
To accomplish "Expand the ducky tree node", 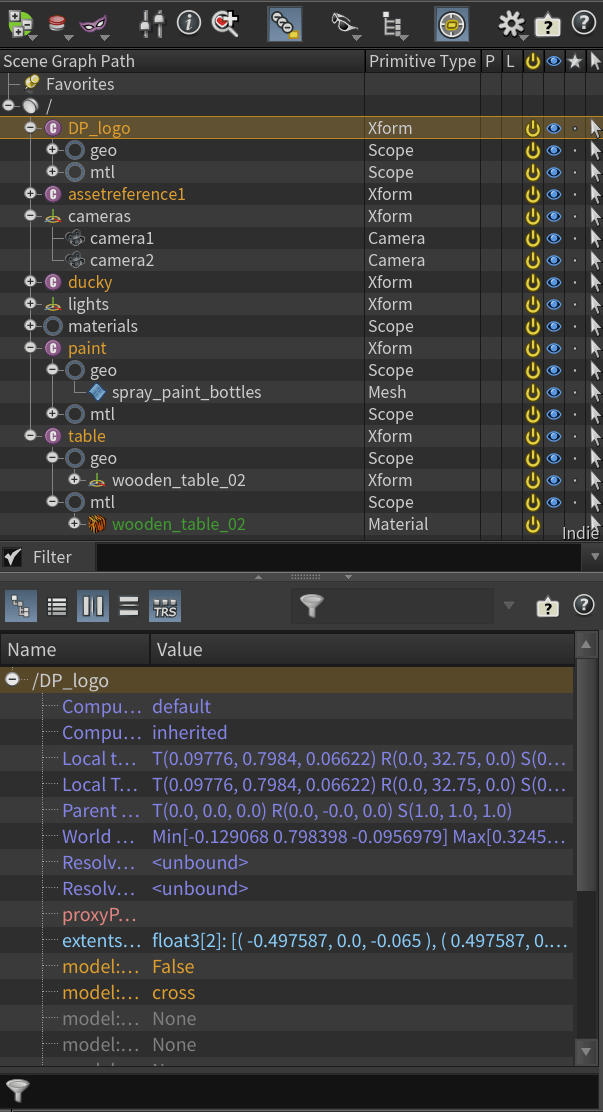I will [x=31, y=283].
